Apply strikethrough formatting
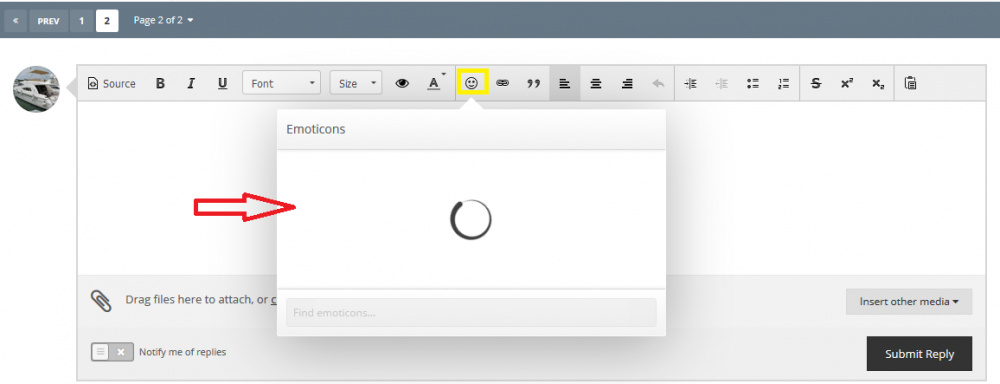 click(x=816, y=84)
